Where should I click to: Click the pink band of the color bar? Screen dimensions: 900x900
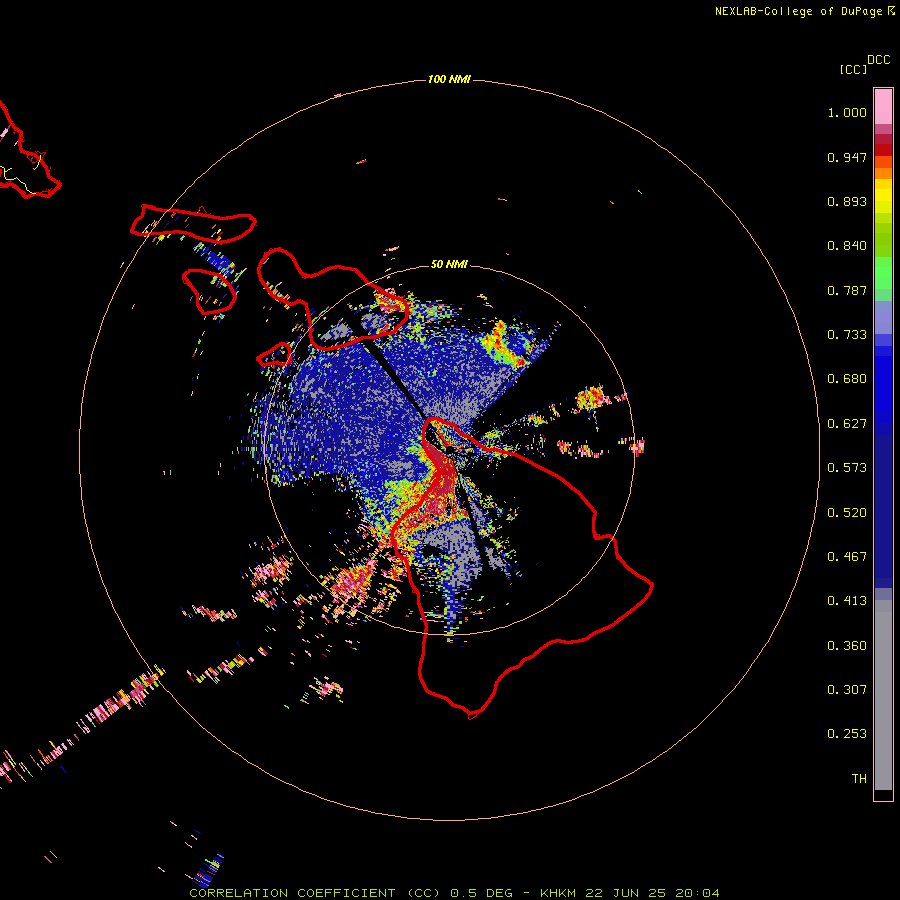(x=883, y=107)
